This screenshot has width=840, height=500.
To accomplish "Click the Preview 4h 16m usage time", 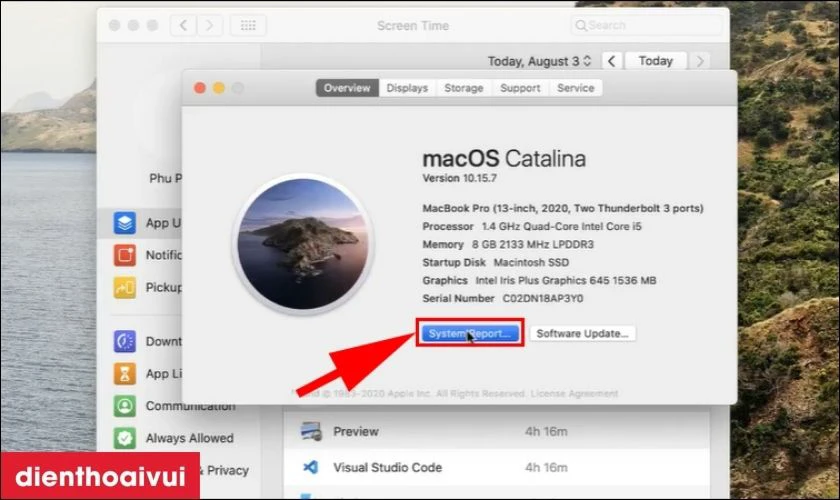I will click(546, 431).
